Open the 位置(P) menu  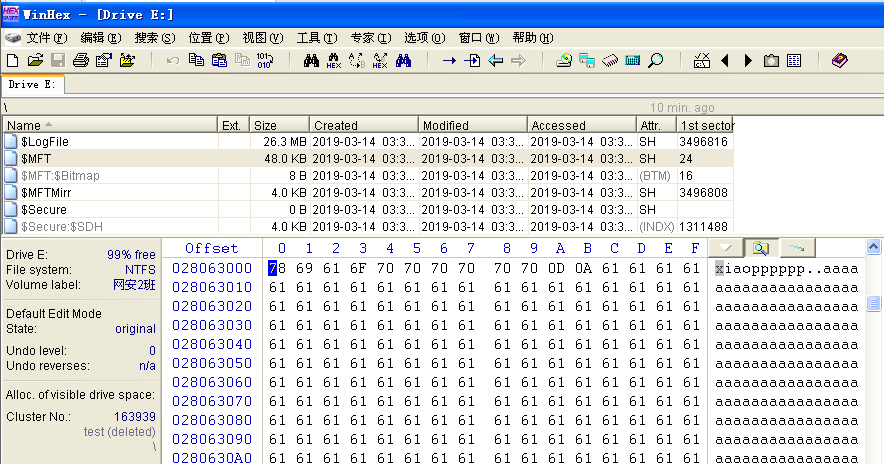click(x=209, y=38)
